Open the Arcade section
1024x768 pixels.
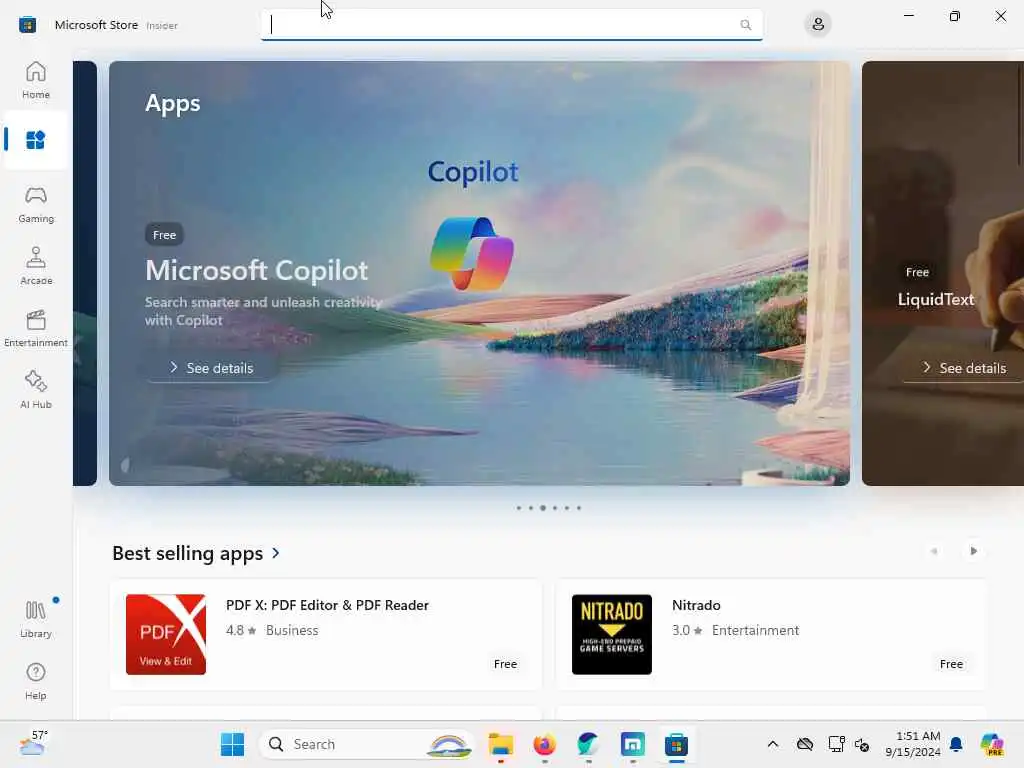35,266
